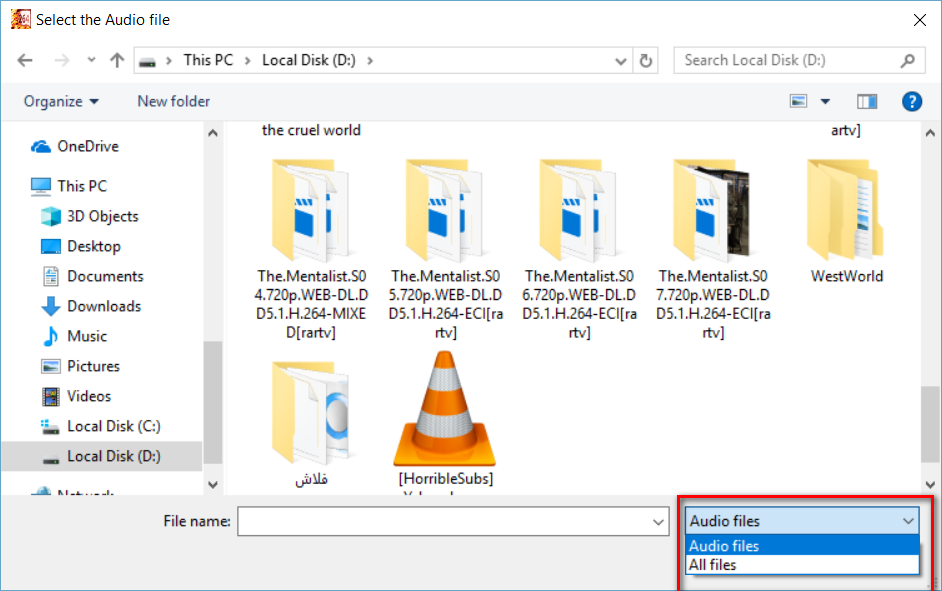The width and height of the screenshot is (942, 591).
Task: Expand the File name history dropdown
Action: coord(658,521)
